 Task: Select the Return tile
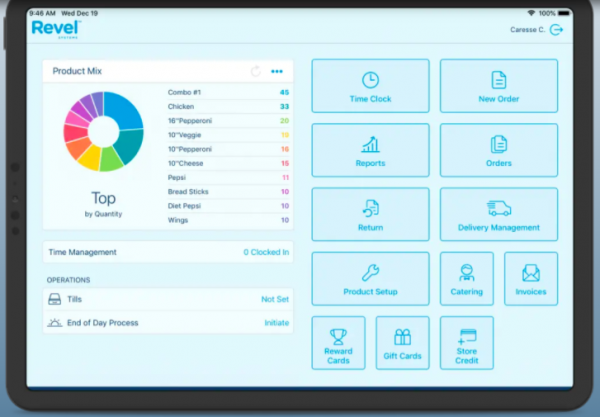tap(370, 214)
